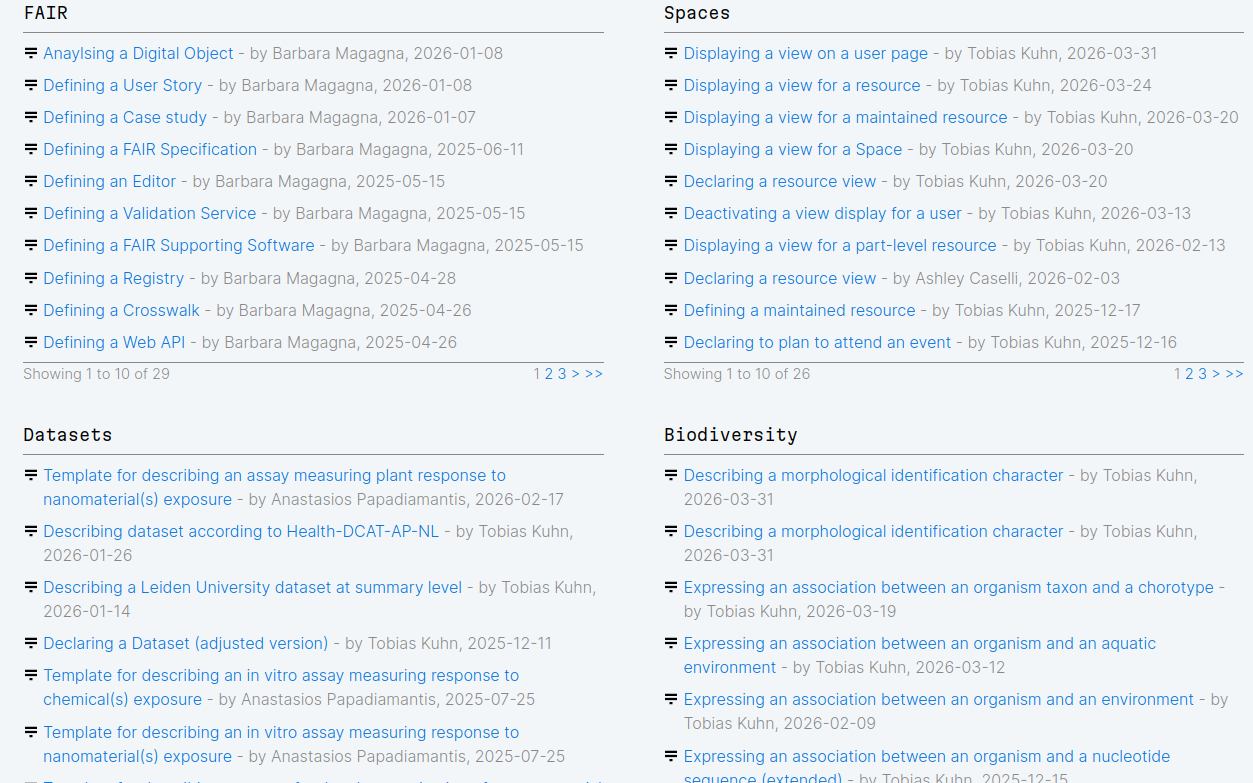Click the icon beside Describing dataset according to Health-DCAT-AP-NL
This screenshot has width=1253, height=783.
pyautogui.click(x=31, y=532)
